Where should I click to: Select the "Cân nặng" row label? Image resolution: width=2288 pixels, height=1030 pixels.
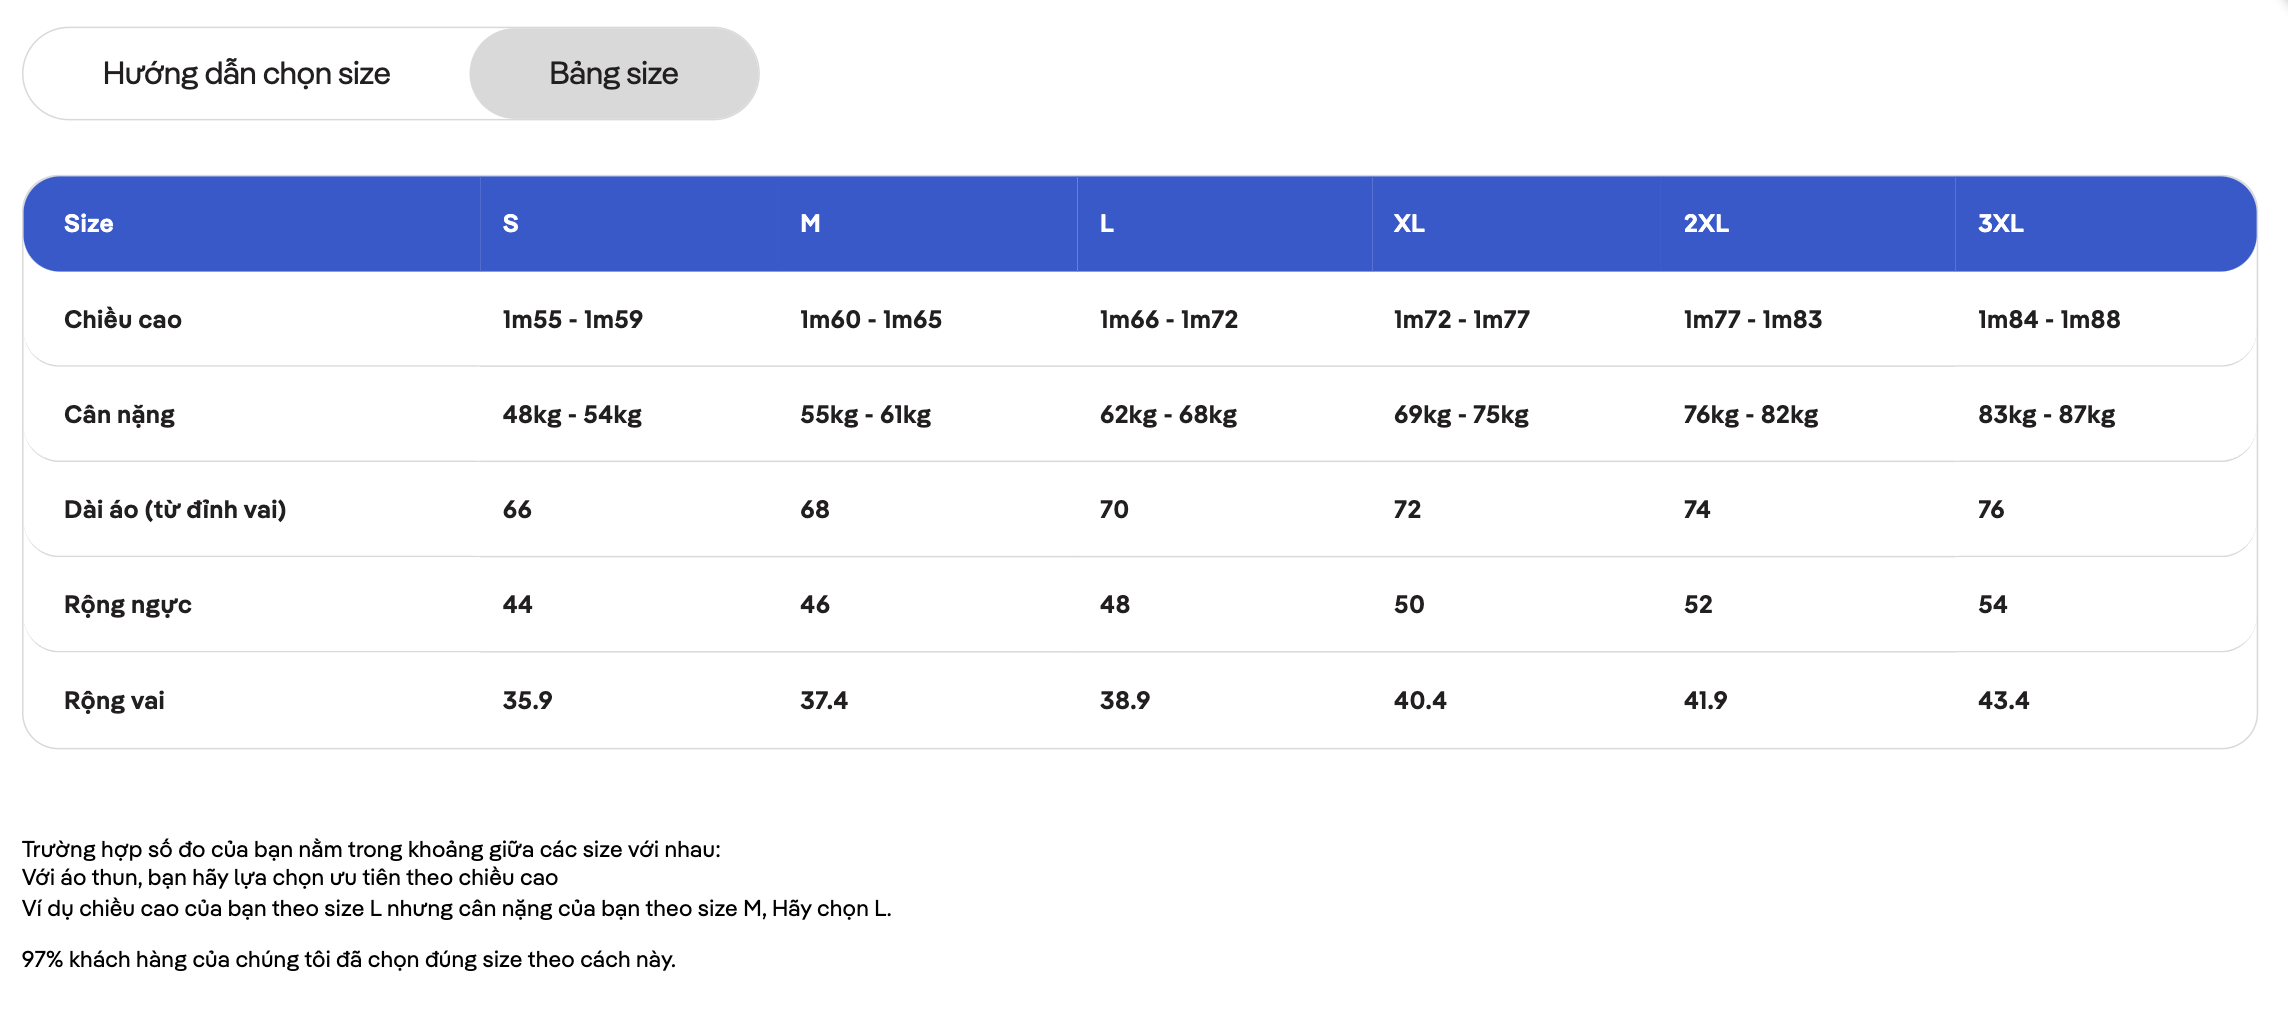click(119, 415)
